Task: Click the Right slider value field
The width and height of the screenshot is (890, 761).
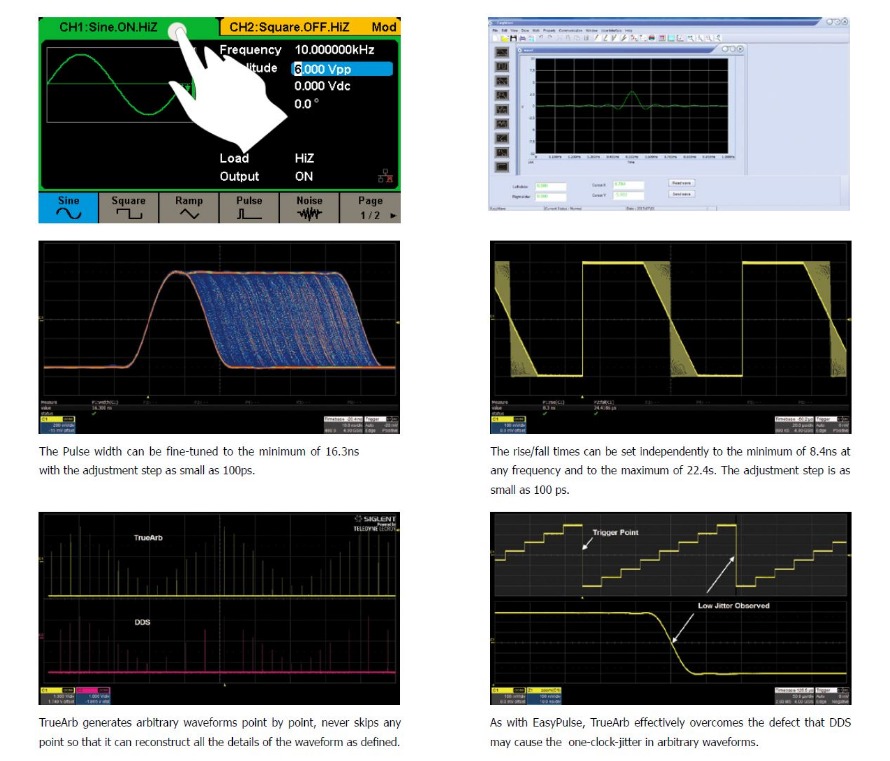Action: pyautogui.click(x=551, y=196)
